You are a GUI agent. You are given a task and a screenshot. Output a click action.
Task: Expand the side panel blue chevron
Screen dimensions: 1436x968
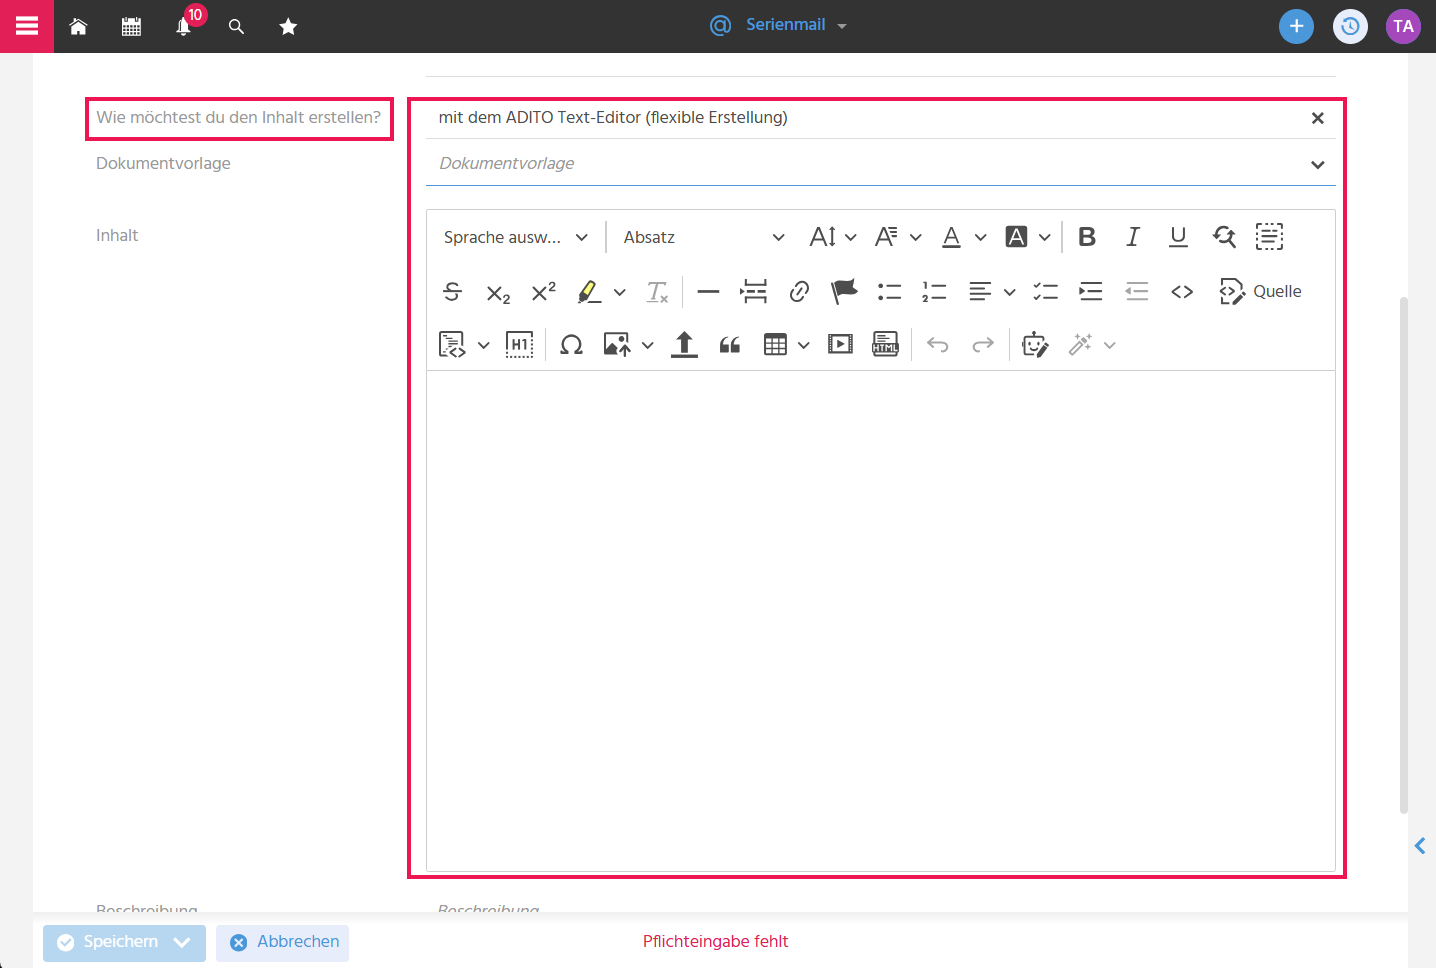point(1420,846)
